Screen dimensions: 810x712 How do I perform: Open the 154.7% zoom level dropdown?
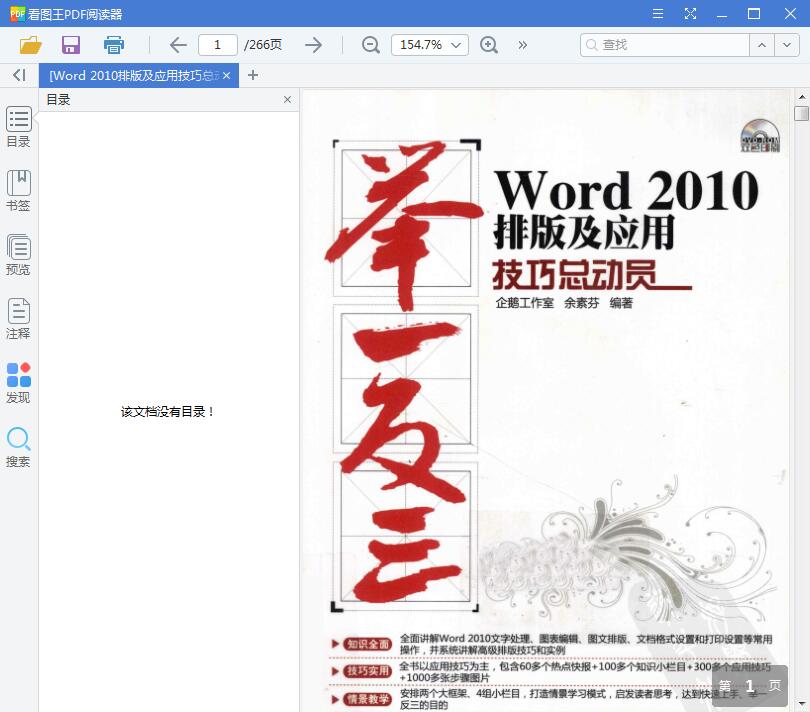point(430,45)
